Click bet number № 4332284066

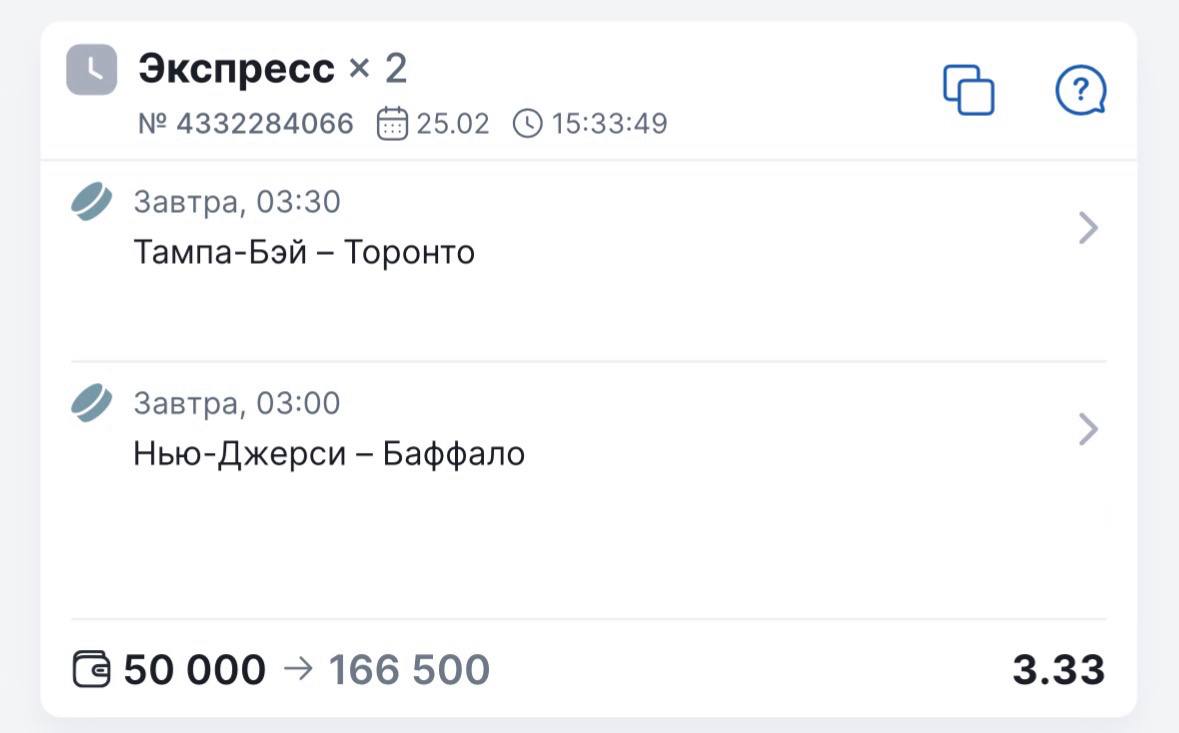(246, 124)
